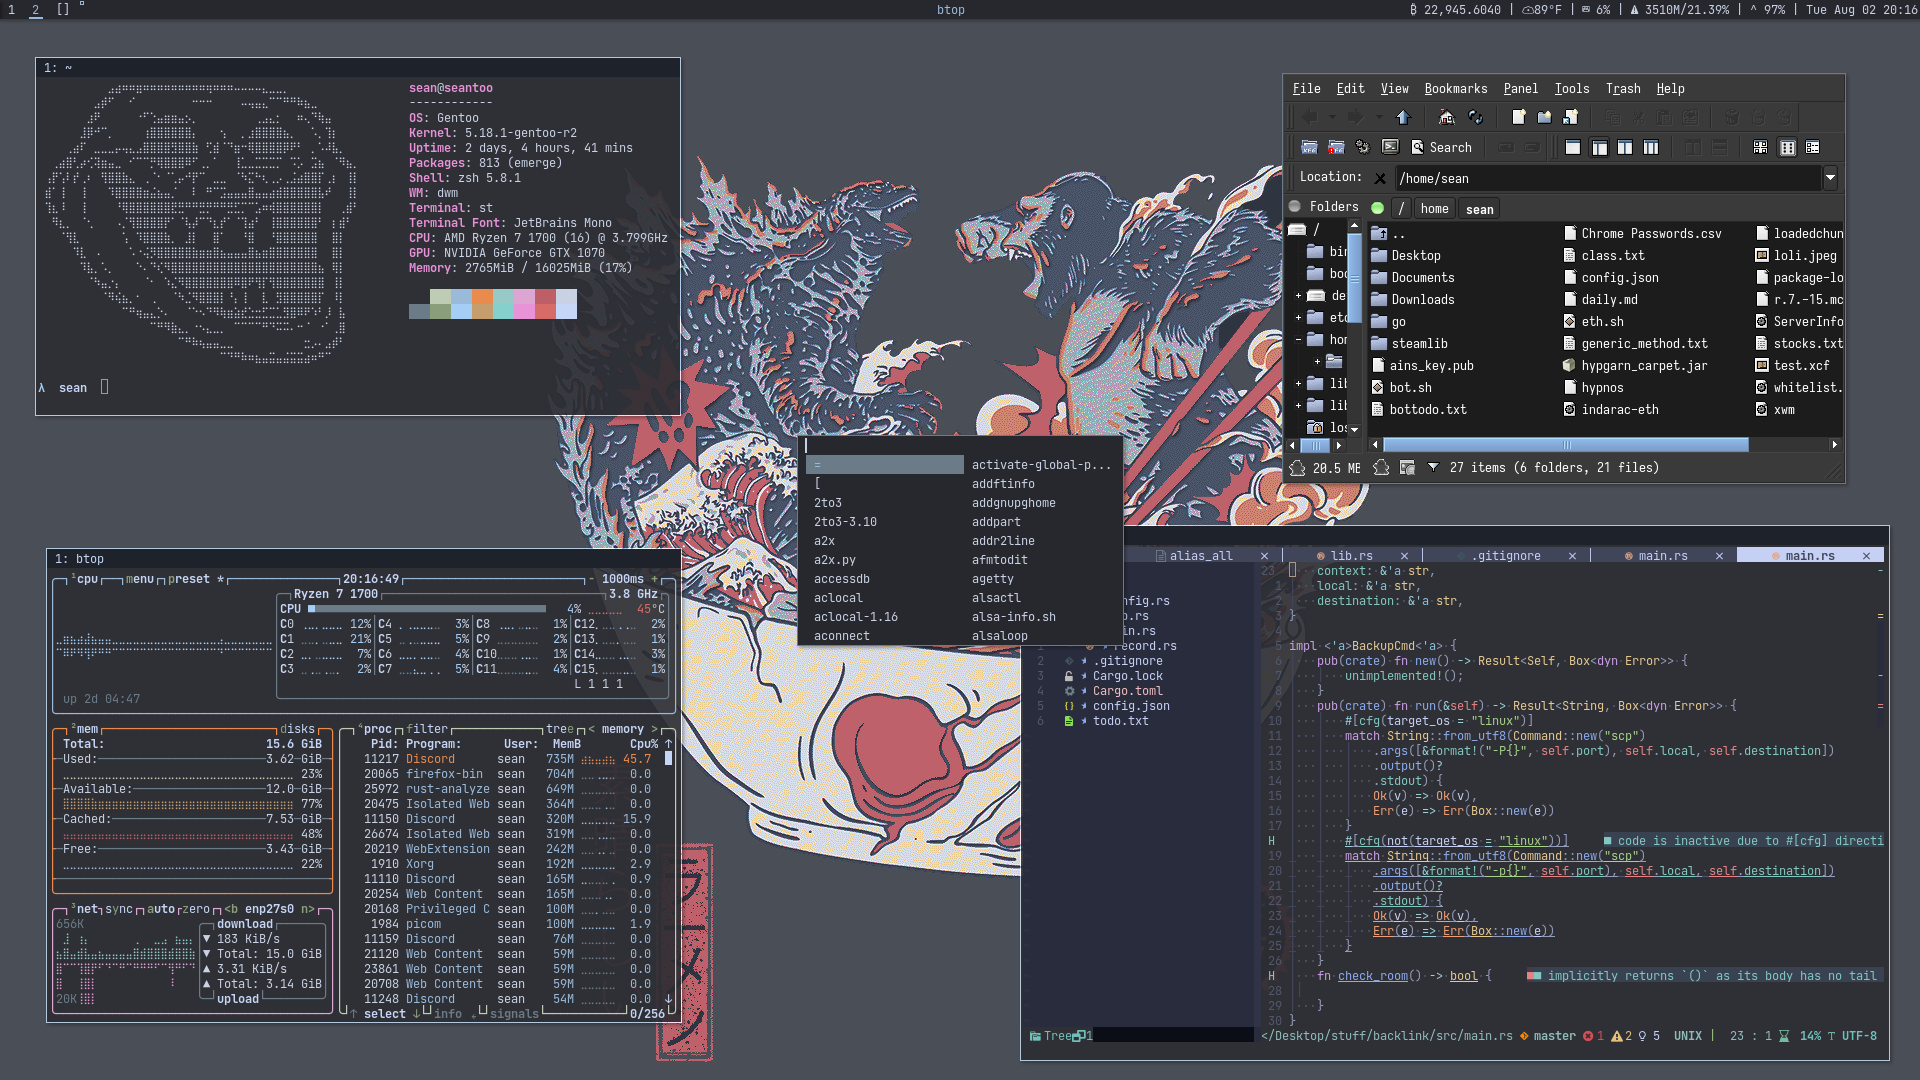
Task: Open the Bookmarks menu
Action: (1455, 88)
